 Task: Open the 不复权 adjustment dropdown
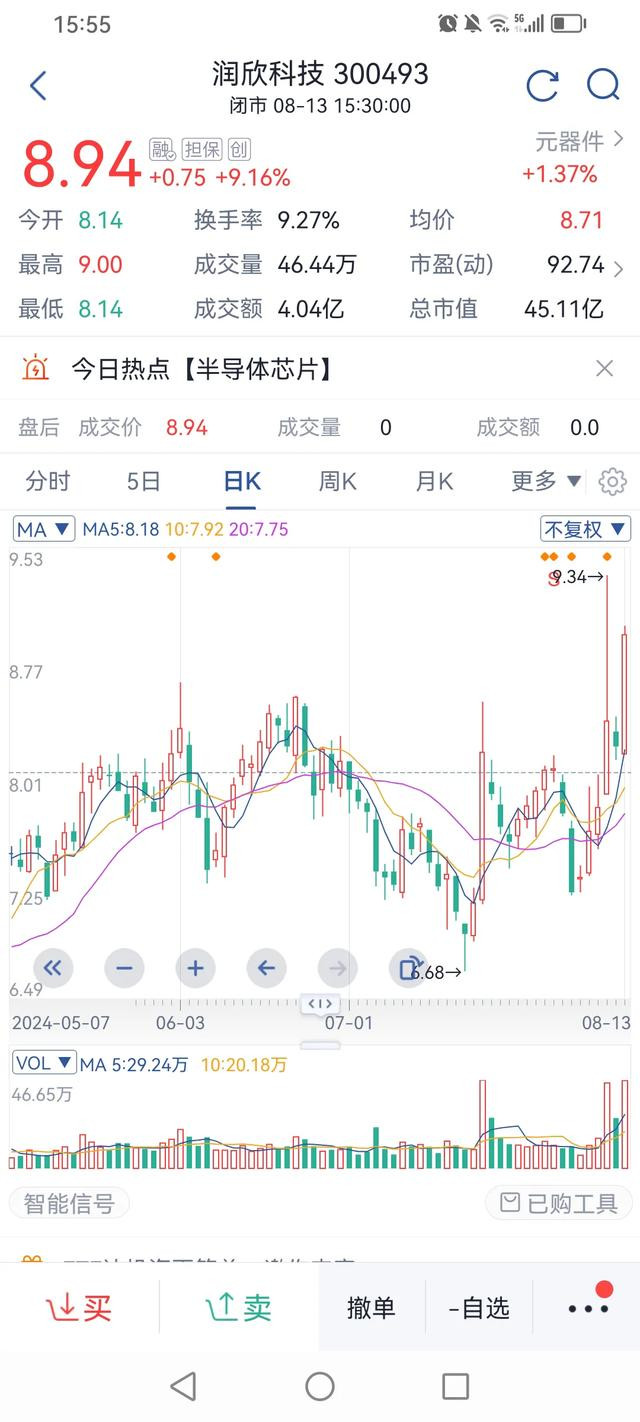(585, 529)
